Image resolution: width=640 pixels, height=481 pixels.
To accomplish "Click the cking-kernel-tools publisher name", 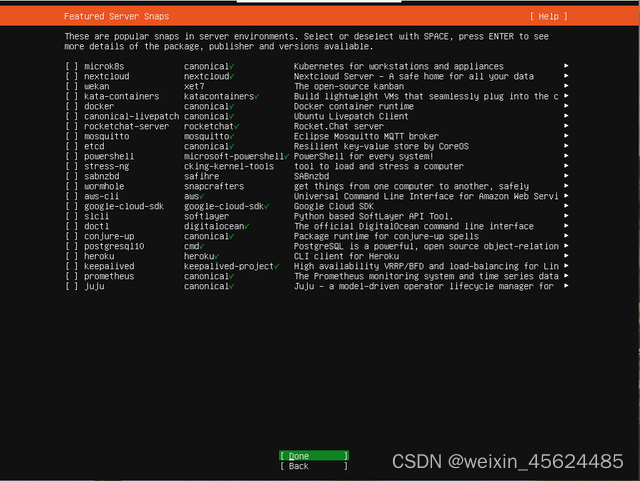I will pyautogui.click(x=229, y=166).
